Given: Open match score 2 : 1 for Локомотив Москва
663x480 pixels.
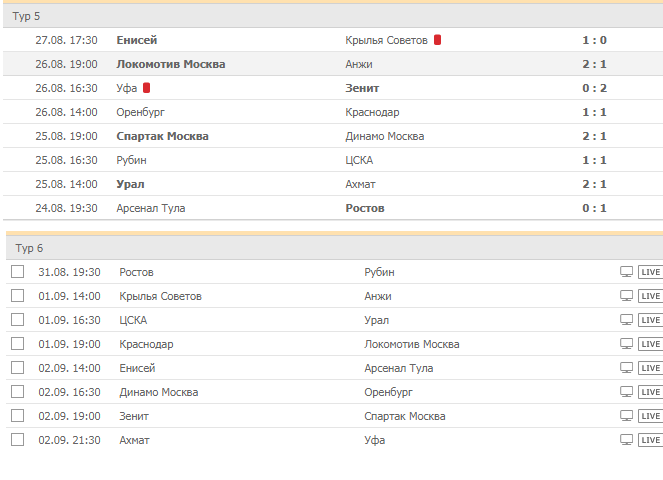Looking at the screenshot, I should click(594, 64).
